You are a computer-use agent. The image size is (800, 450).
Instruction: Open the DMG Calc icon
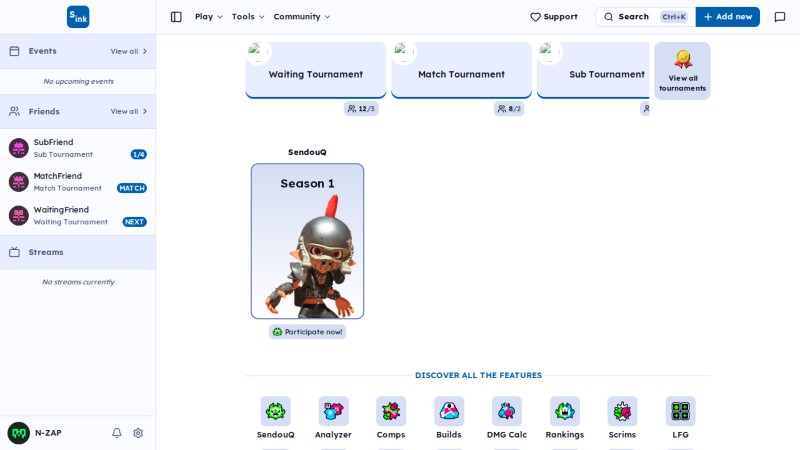click(x=507, y=411)
